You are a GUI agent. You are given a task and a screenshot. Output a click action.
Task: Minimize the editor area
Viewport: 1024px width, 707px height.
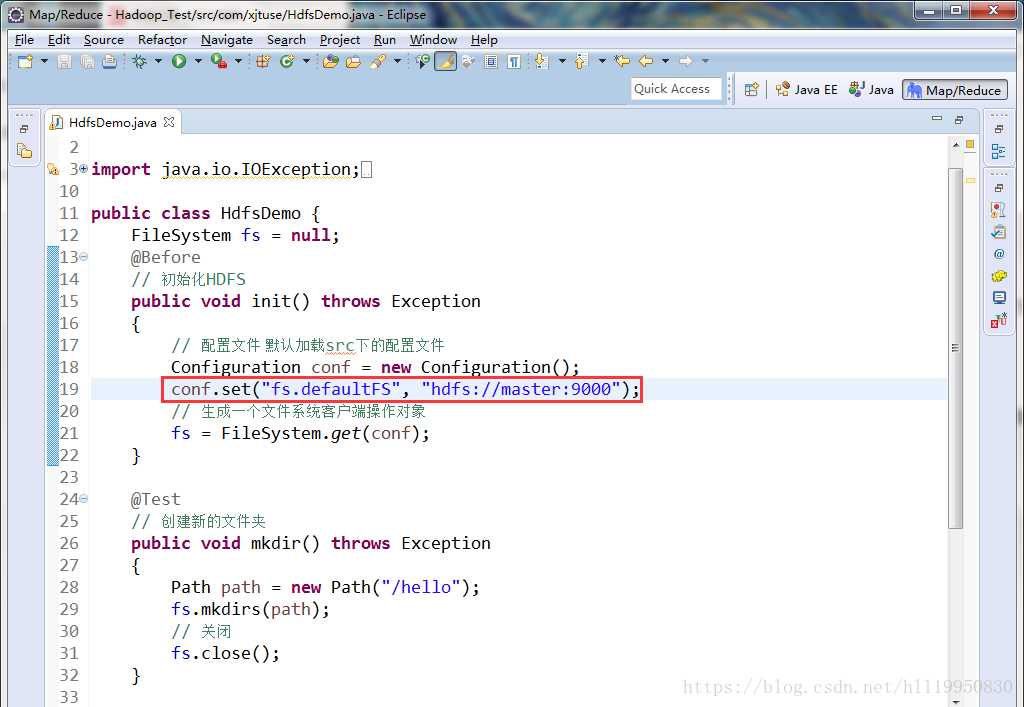[937, 119]
